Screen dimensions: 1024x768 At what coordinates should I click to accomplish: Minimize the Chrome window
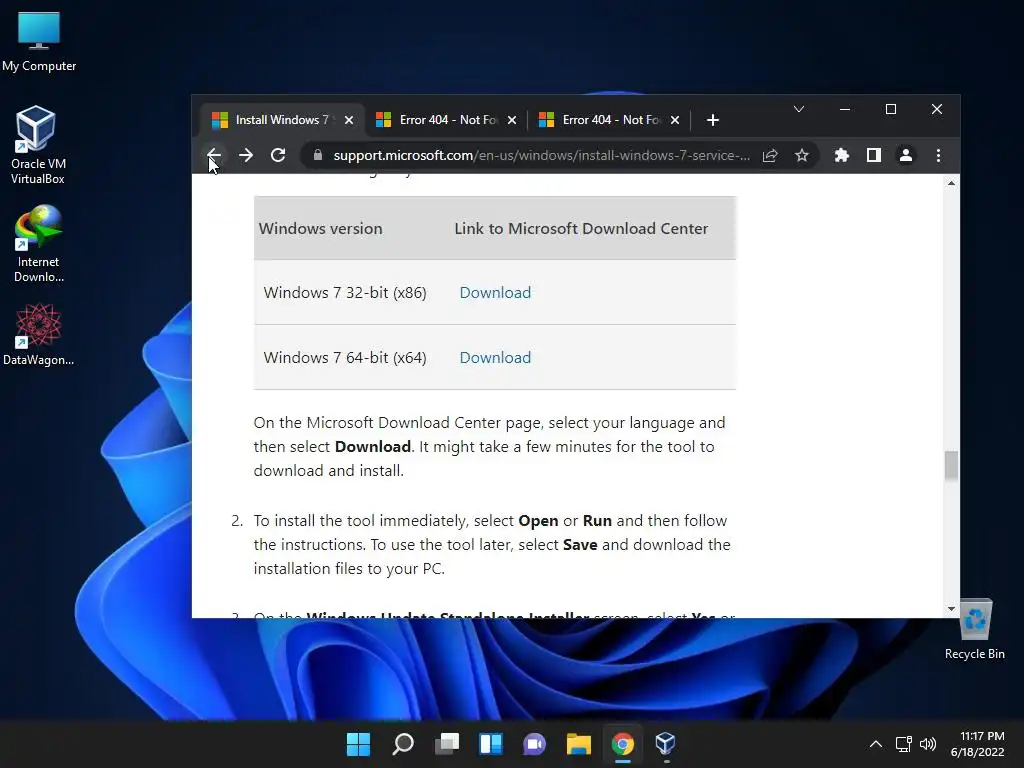point(845,109)
